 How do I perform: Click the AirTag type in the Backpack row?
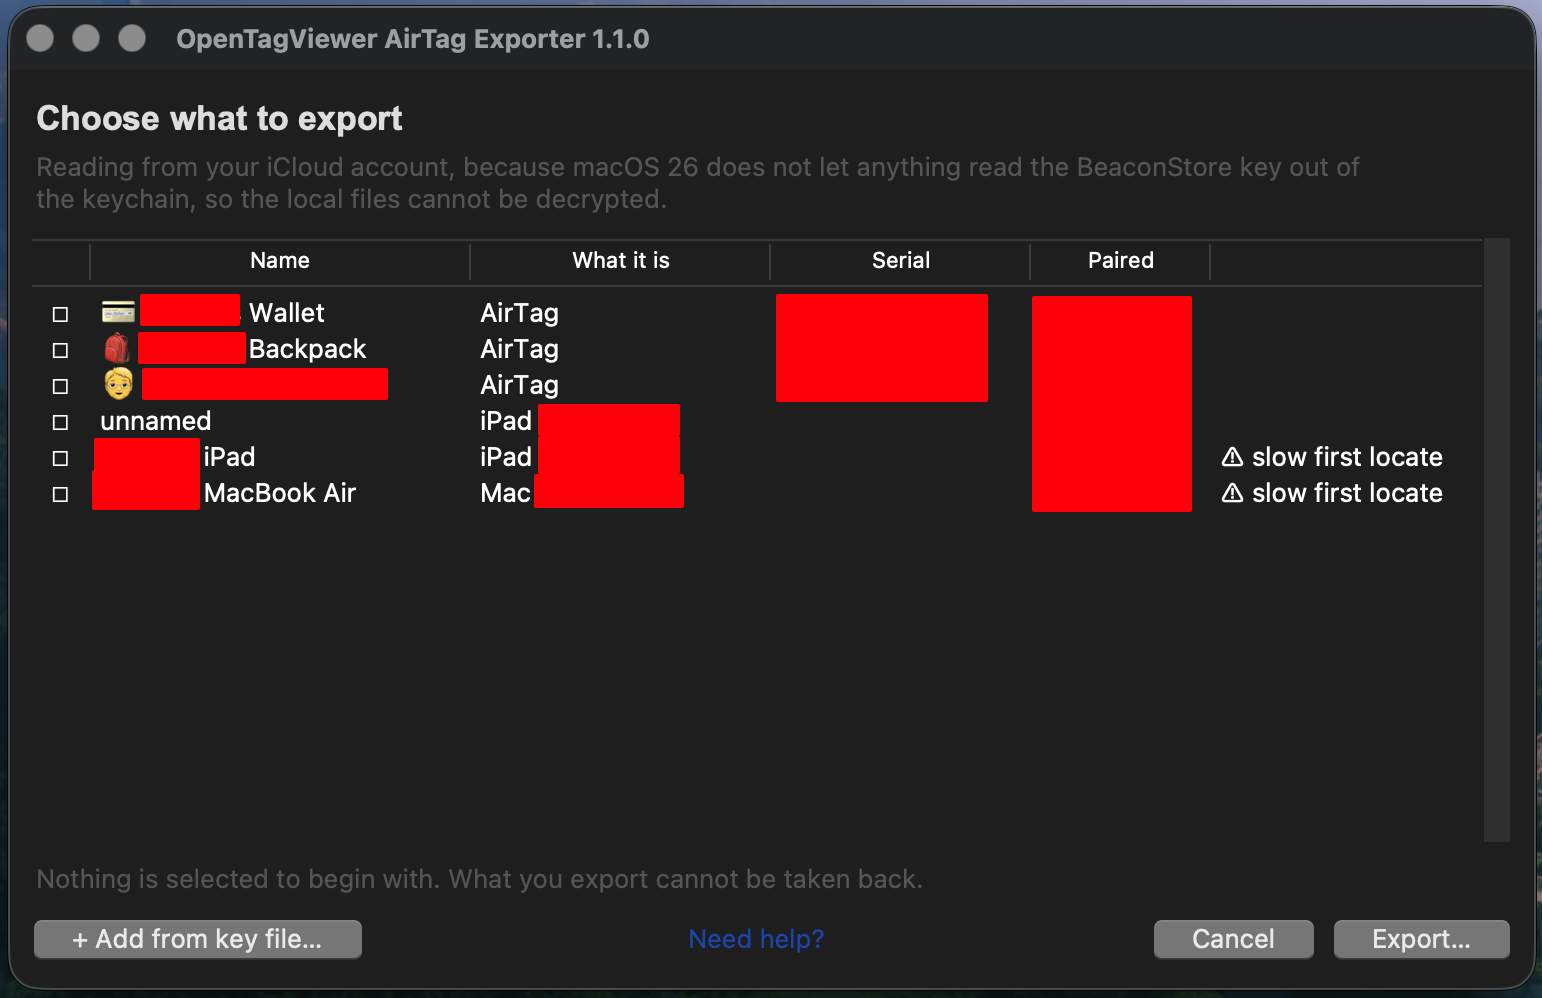click(x=520, y=349)
